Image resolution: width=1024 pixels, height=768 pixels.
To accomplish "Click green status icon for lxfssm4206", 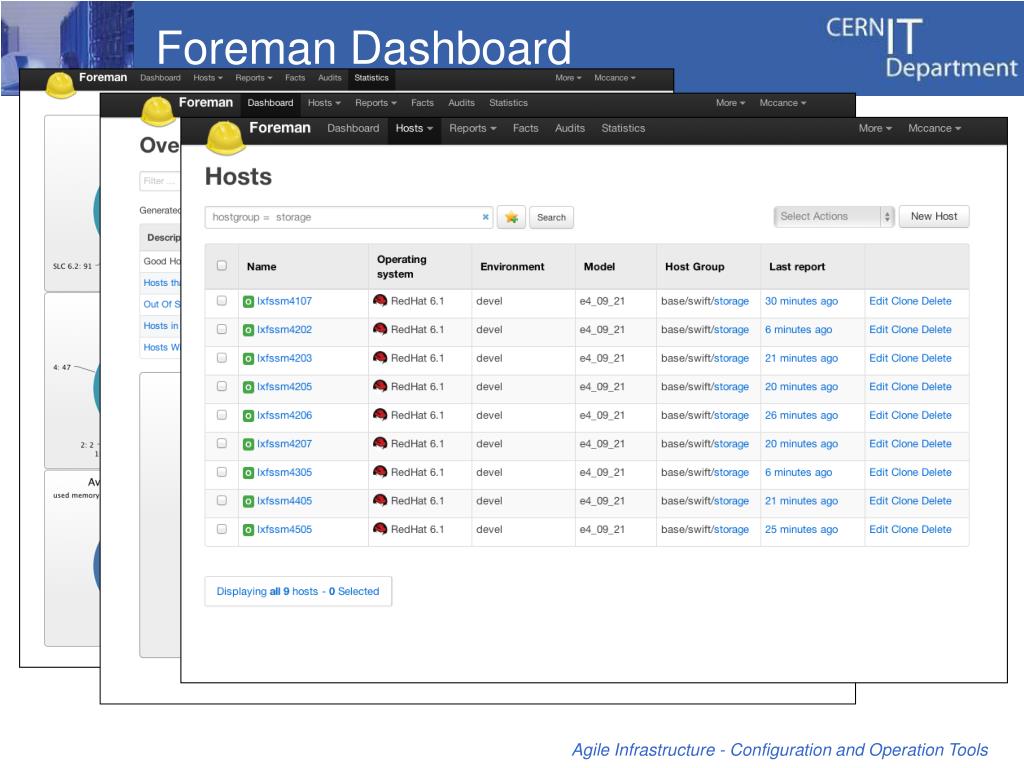I will 248,415.
